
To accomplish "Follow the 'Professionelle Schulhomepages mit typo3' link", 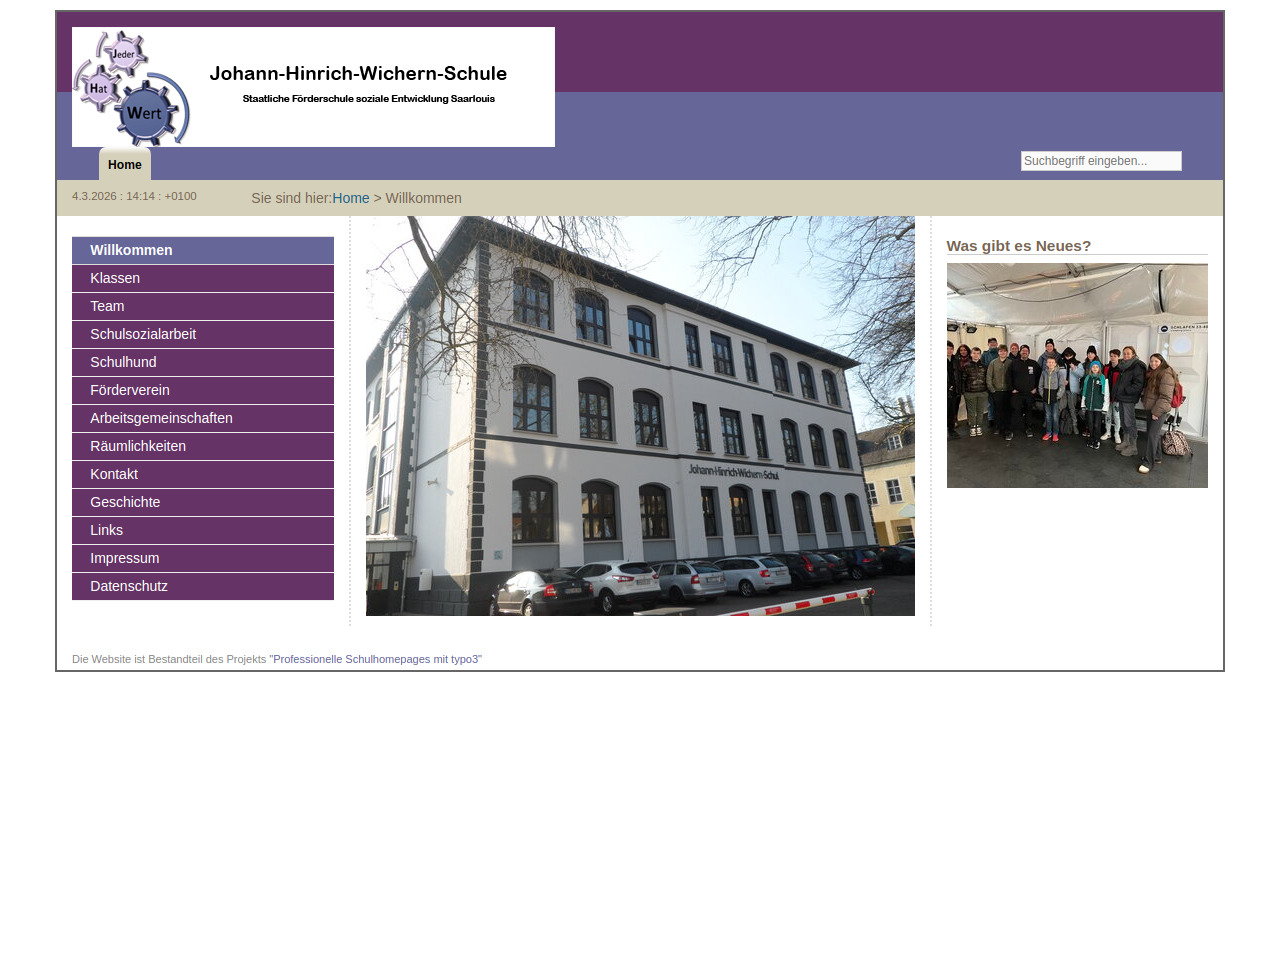I will point(375,659).
